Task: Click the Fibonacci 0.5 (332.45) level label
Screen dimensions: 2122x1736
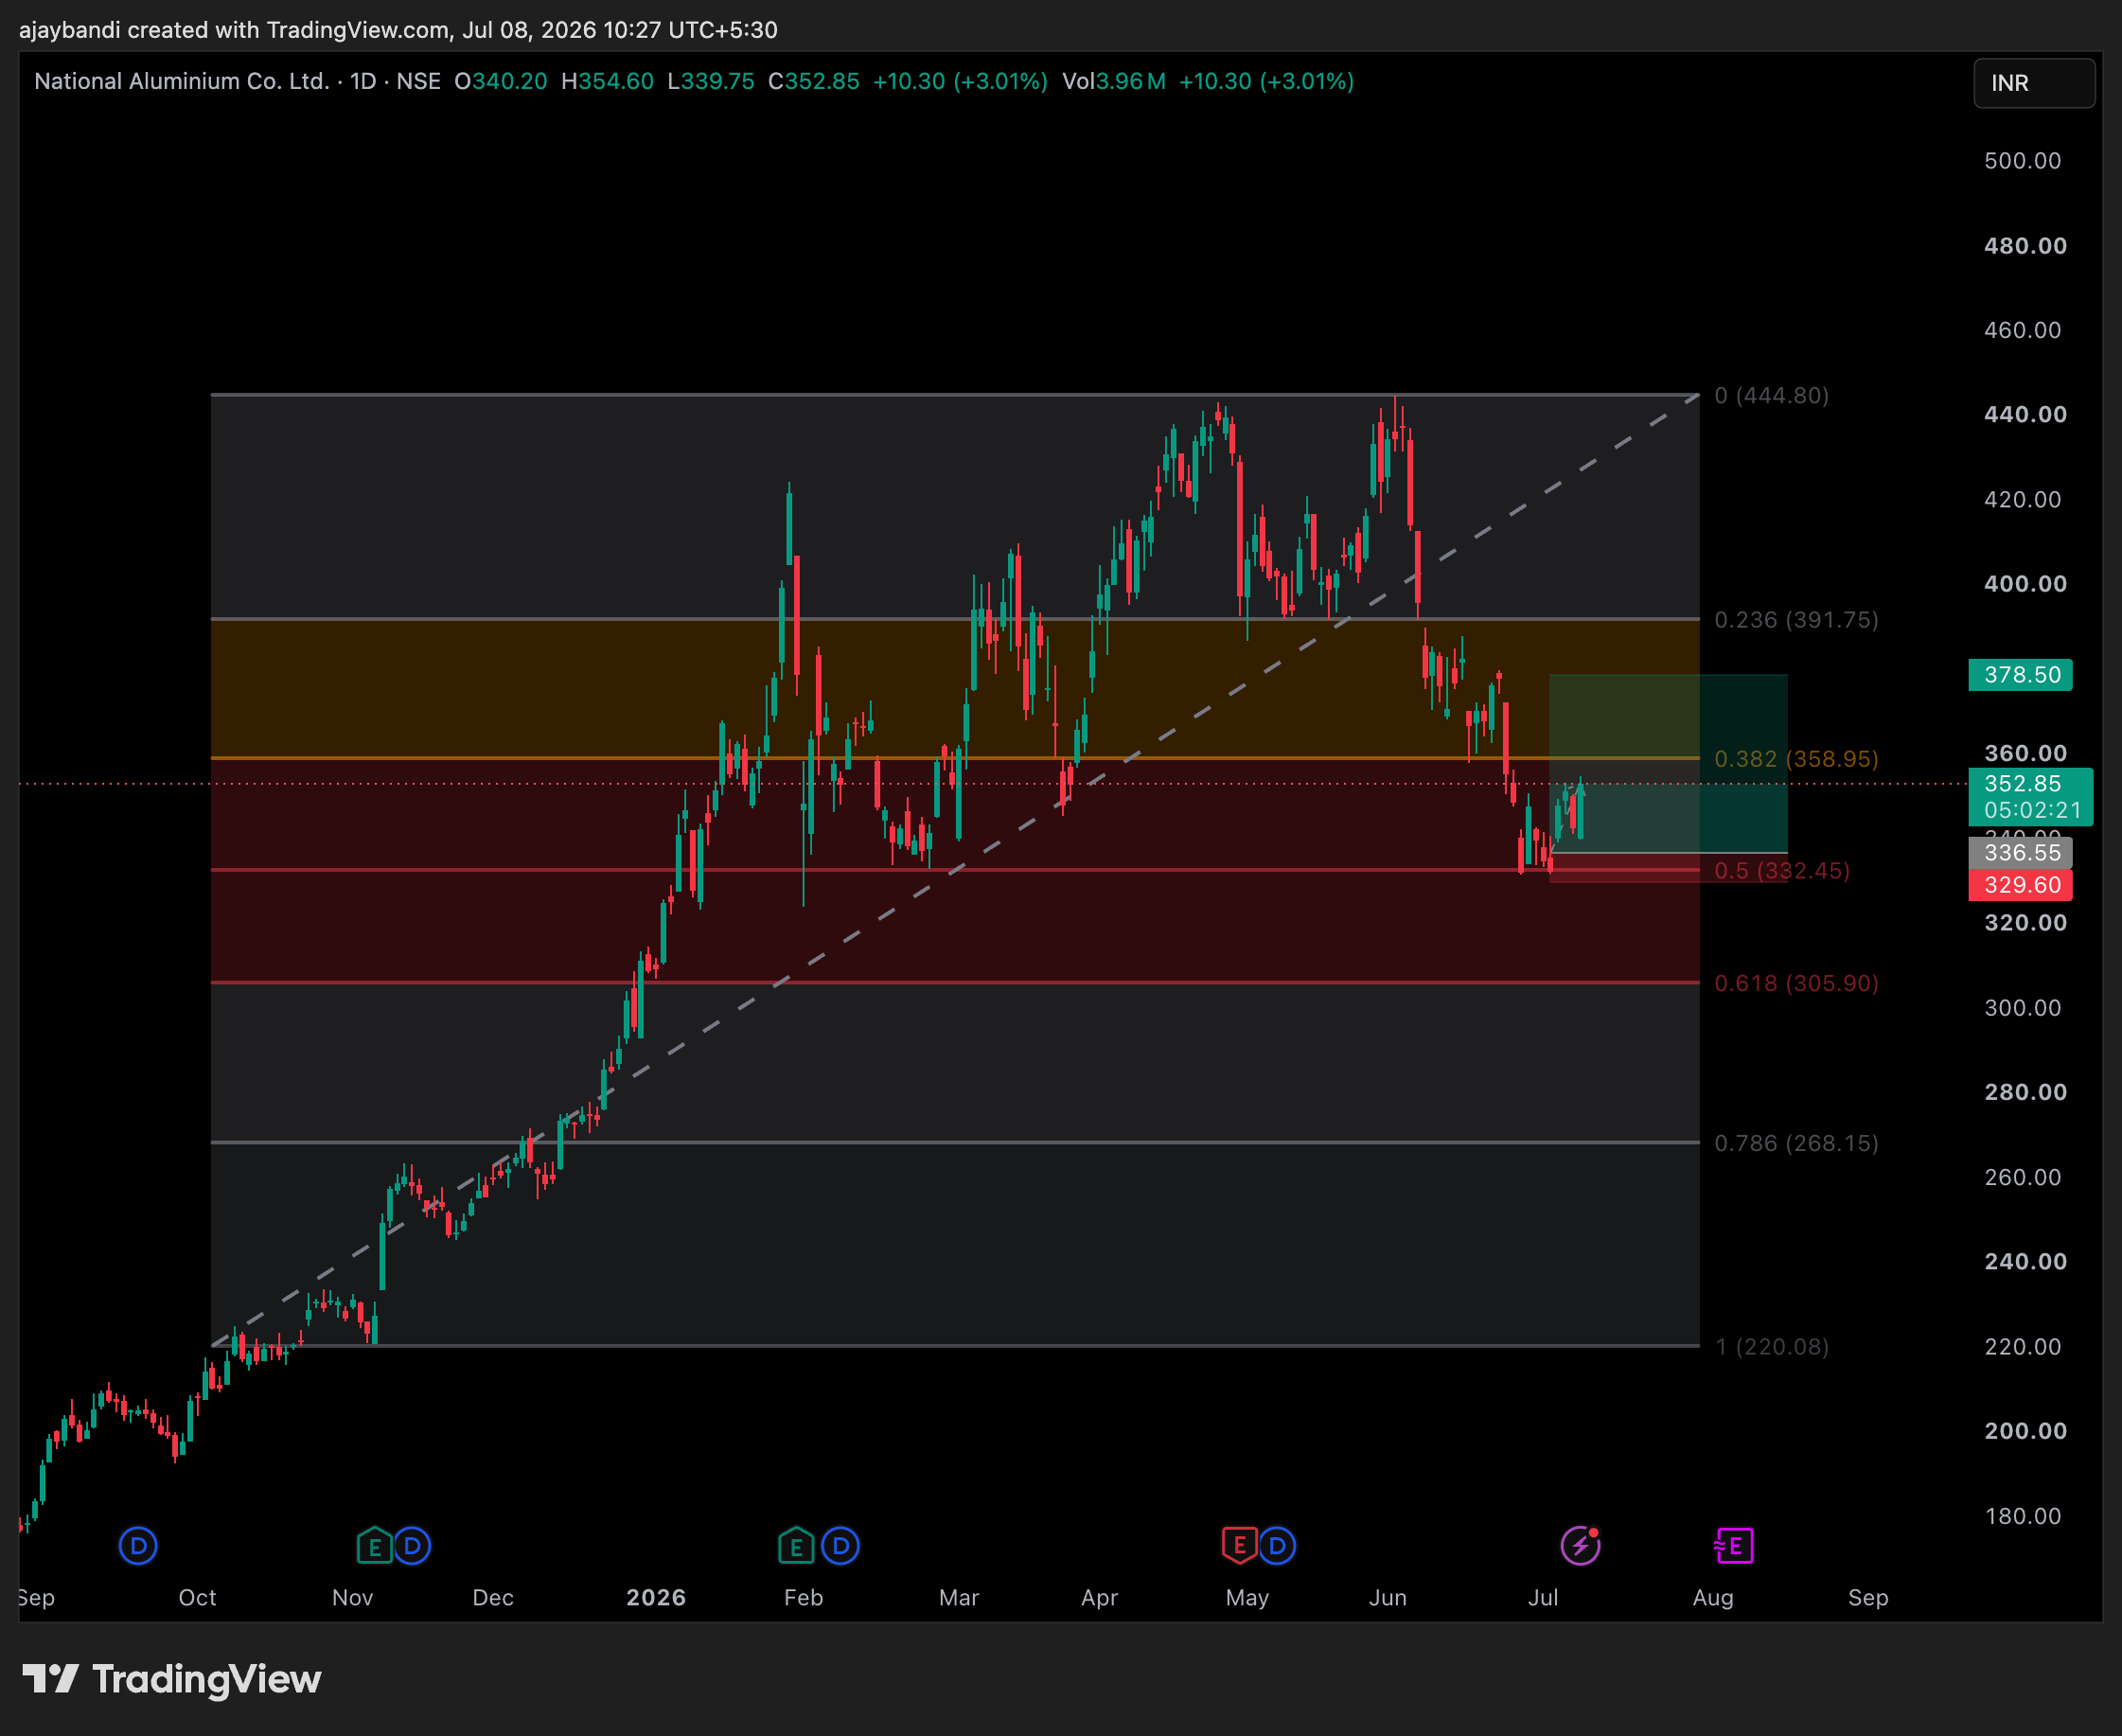Action: pos(1782,871)
